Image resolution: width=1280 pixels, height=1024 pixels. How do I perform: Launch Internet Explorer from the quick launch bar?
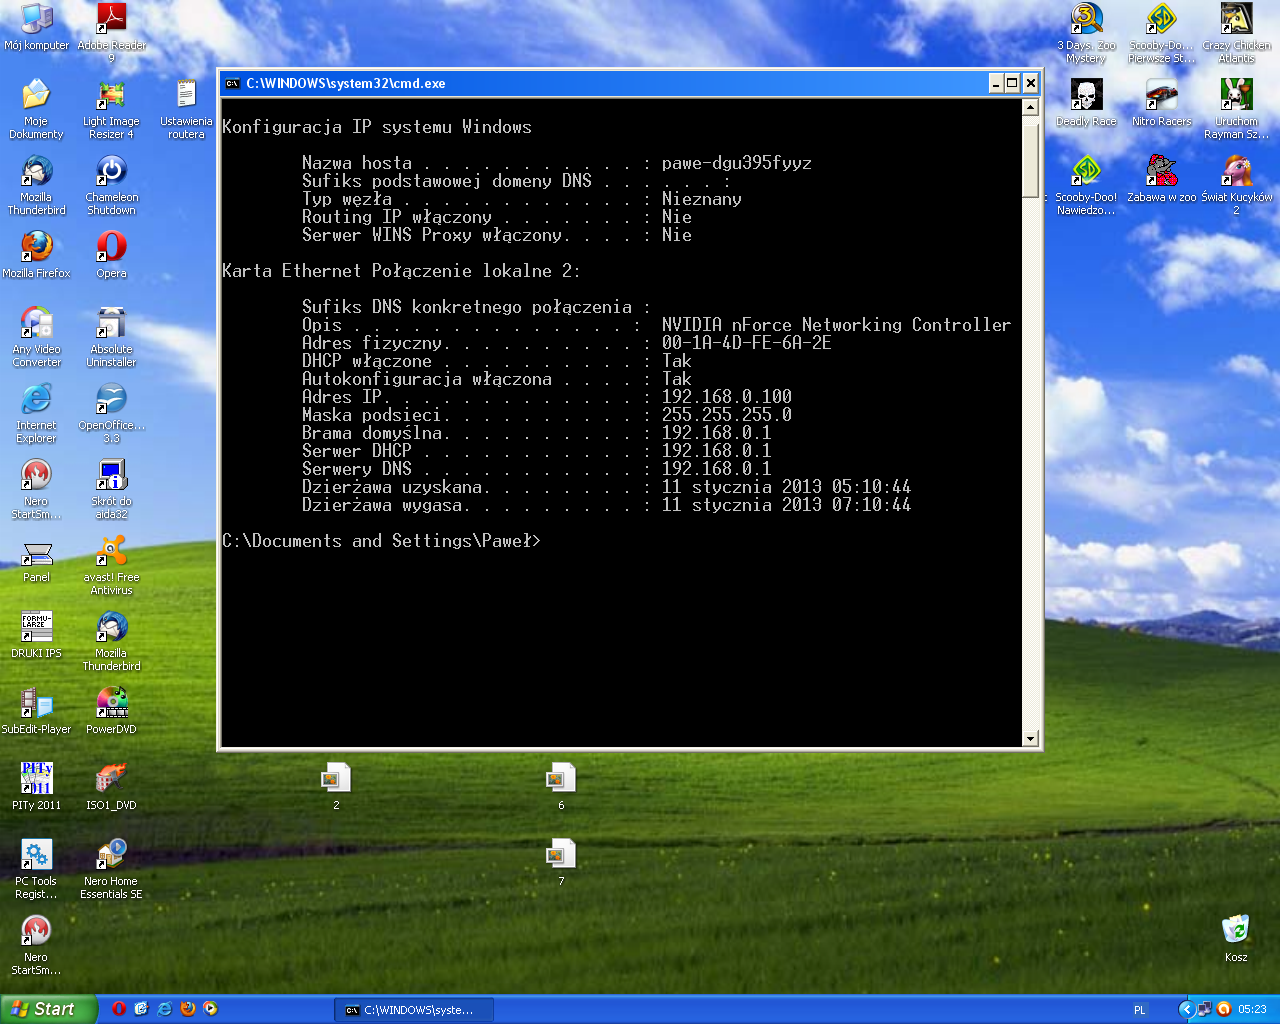coord(164,1009)
